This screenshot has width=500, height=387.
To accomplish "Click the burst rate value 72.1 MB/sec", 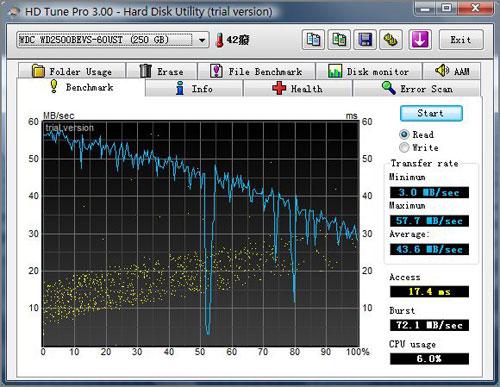I will coord(429,325).
